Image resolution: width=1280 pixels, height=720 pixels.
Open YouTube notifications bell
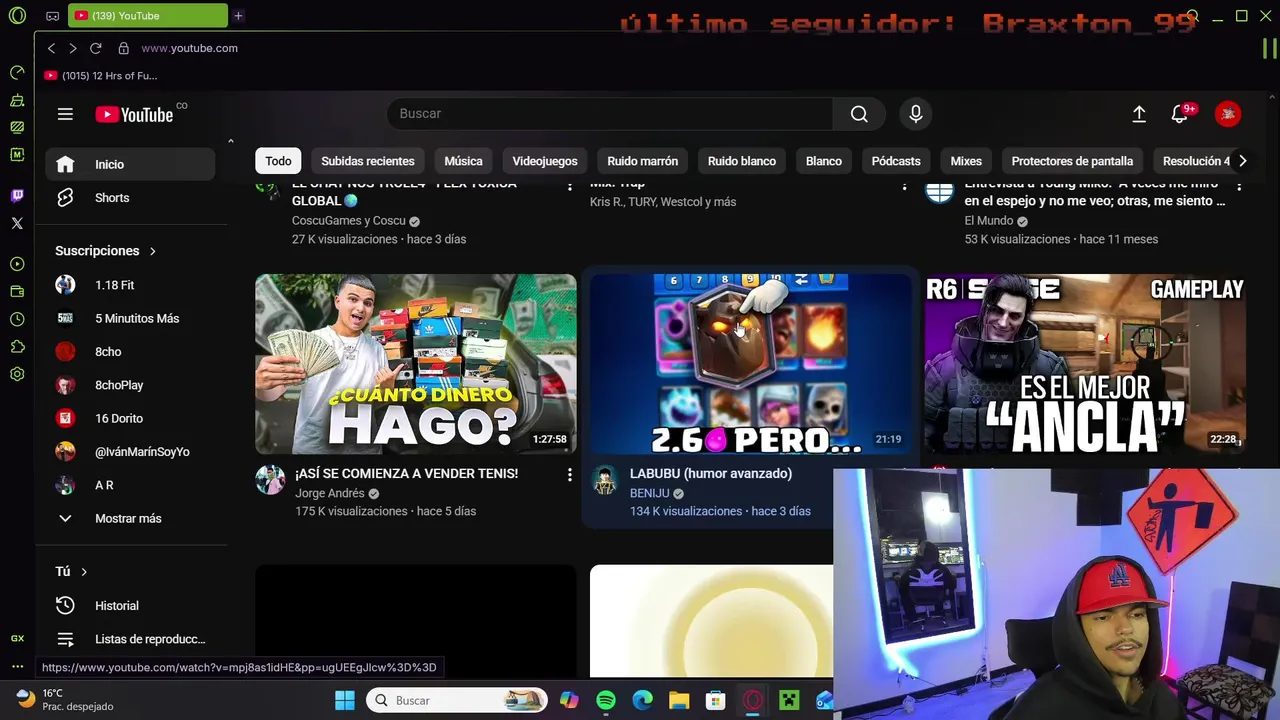point(1180,114)
